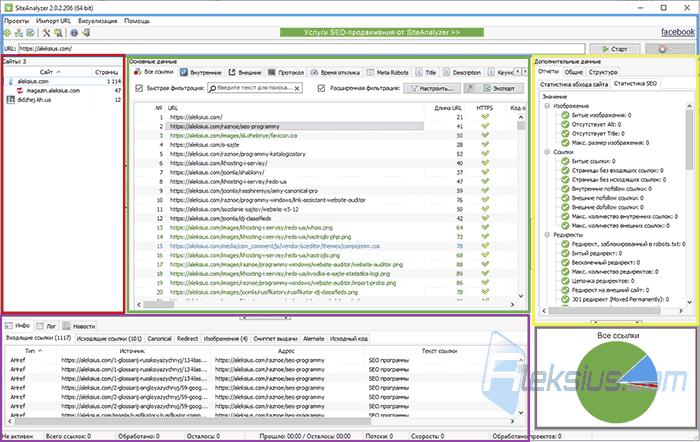Focus the URL address input field

(301, 49)
